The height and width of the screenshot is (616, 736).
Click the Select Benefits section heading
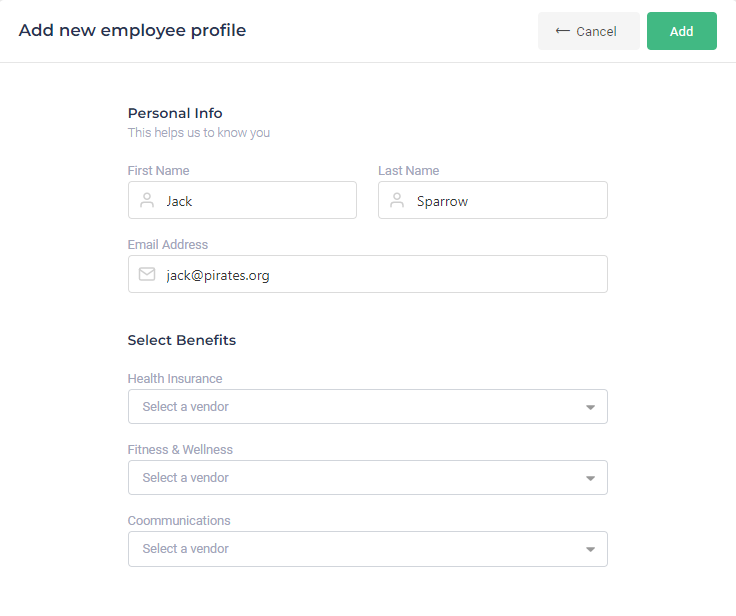pos(182,340)
